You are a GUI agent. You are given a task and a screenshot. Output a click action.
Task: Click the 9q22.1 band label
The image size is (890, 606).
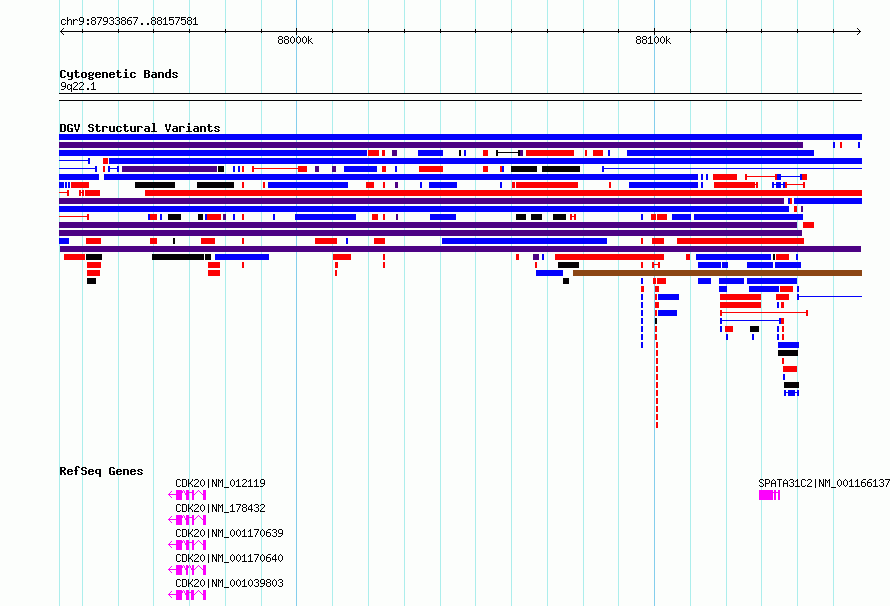(x=78, y=86)
